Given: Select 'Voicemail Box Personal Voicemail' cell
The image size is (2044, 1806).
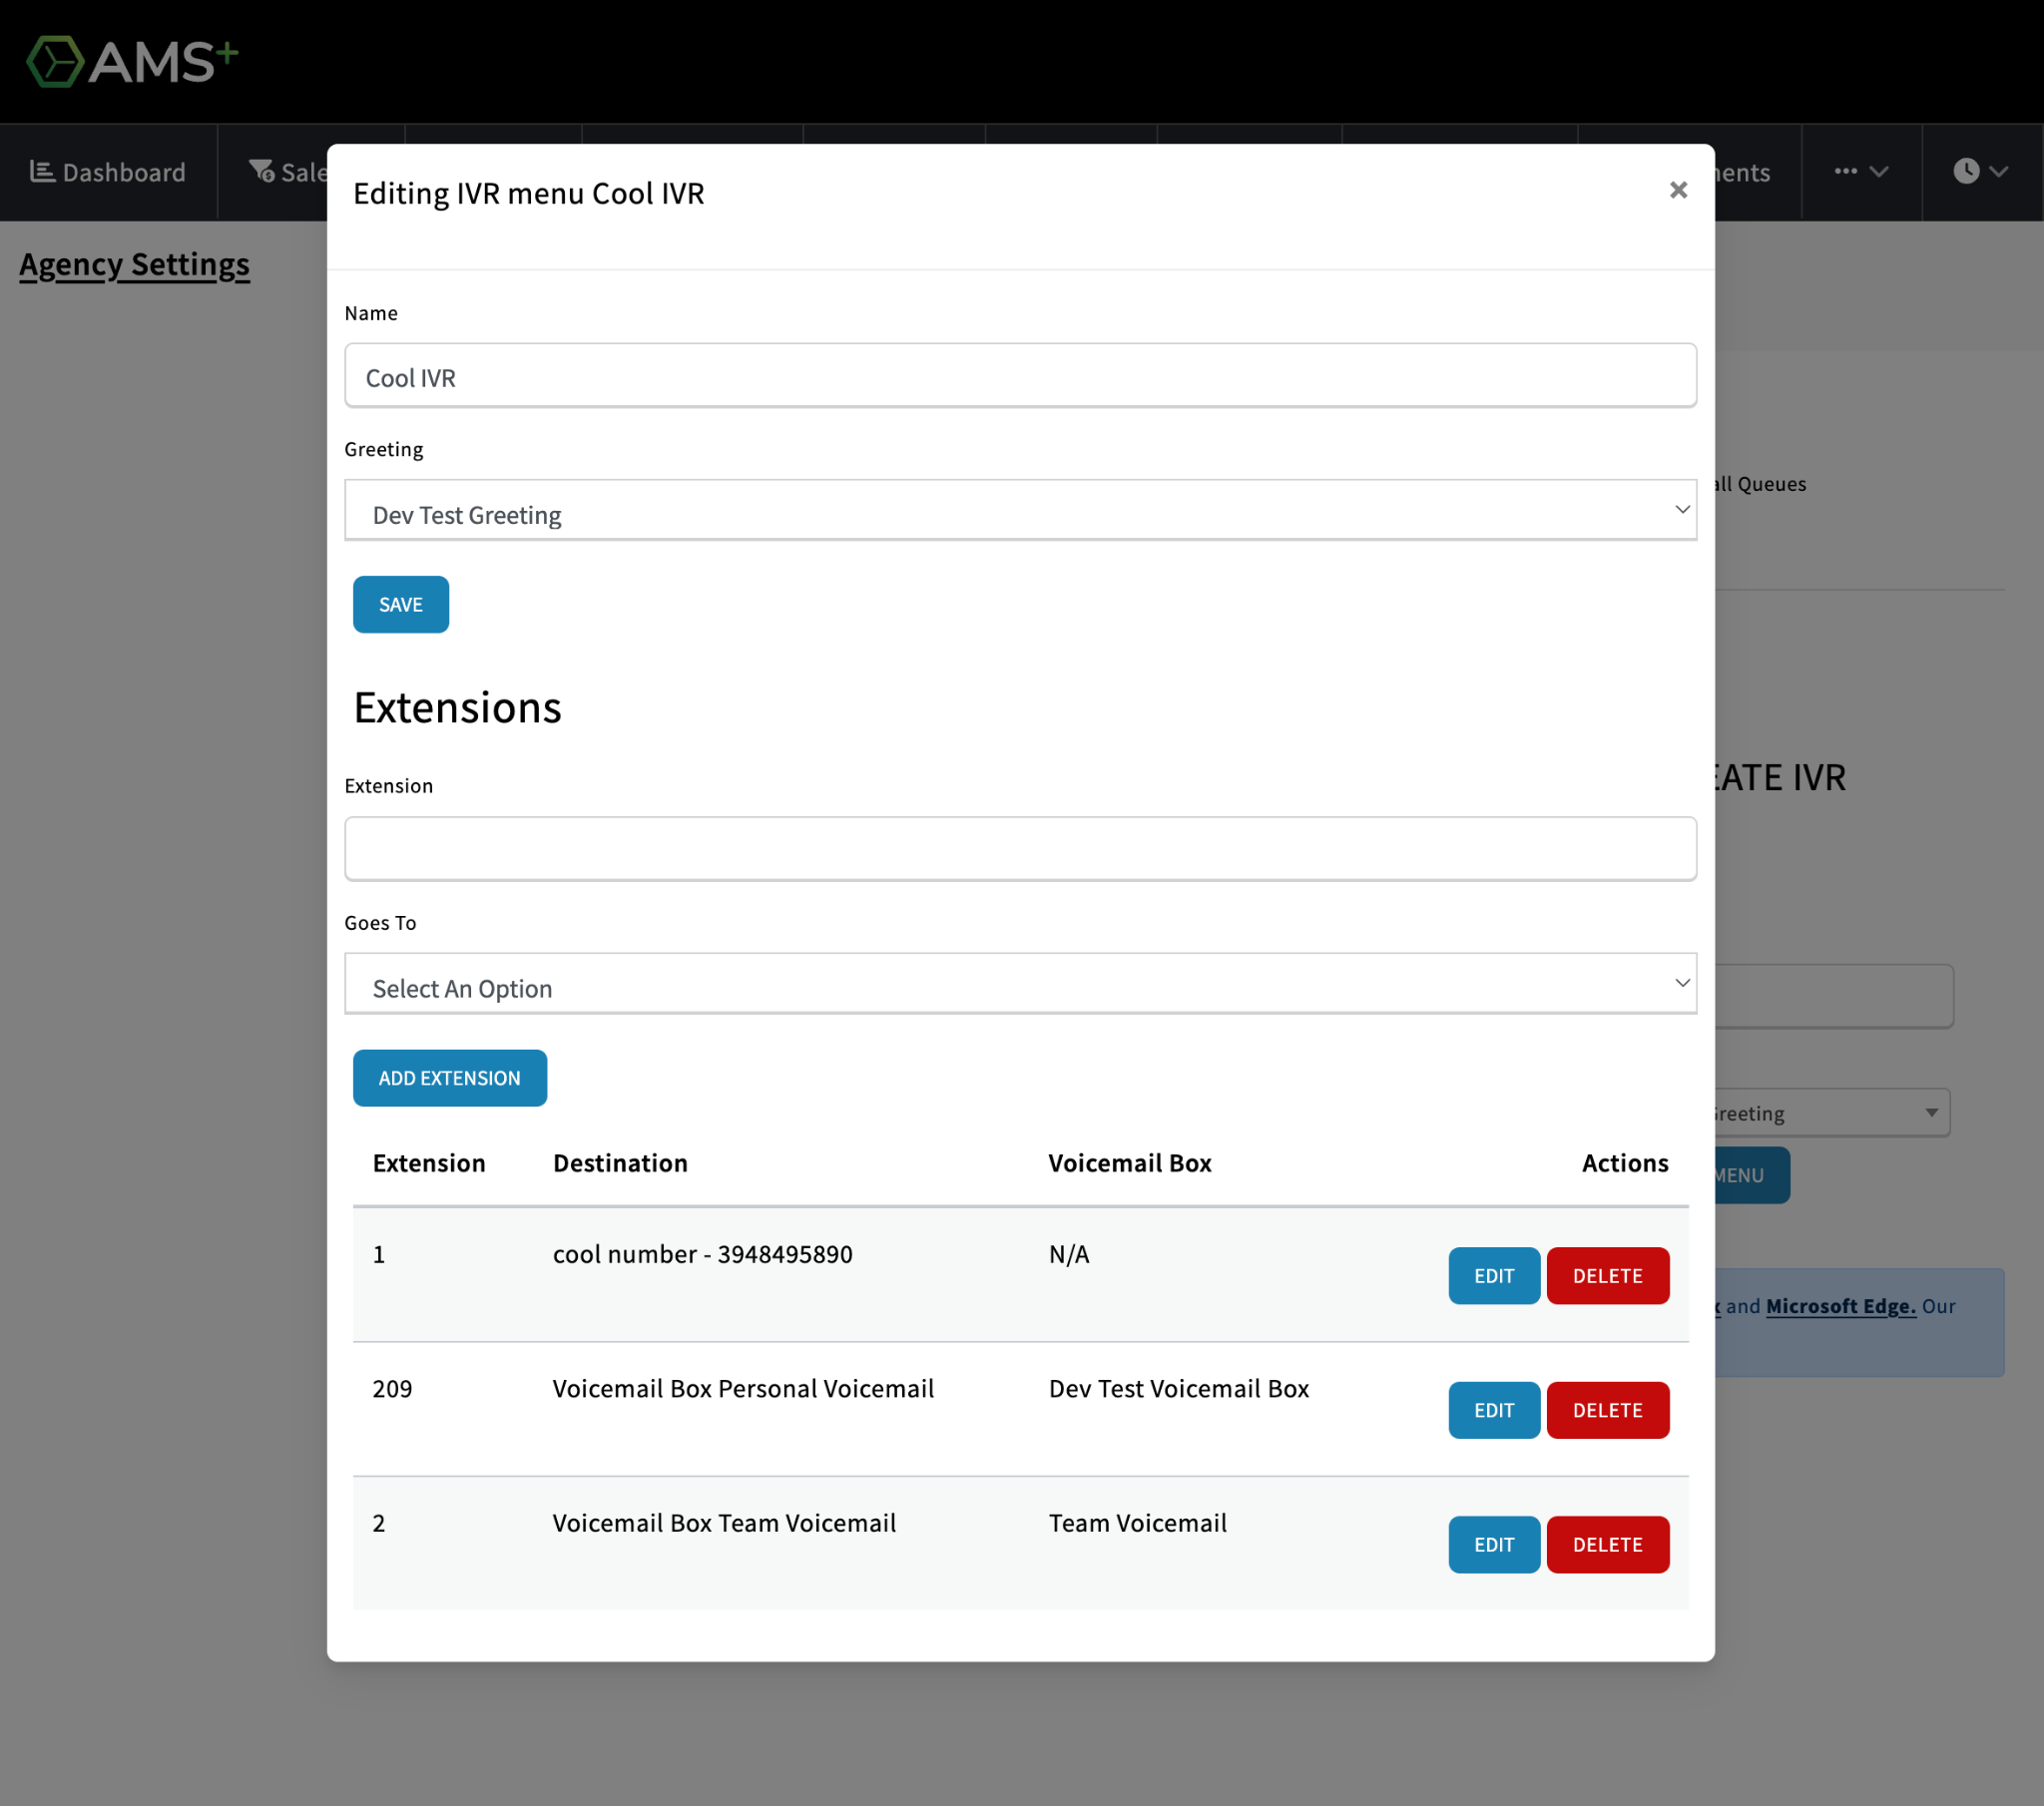Looking at the screenshot, I should point(743,1389).
